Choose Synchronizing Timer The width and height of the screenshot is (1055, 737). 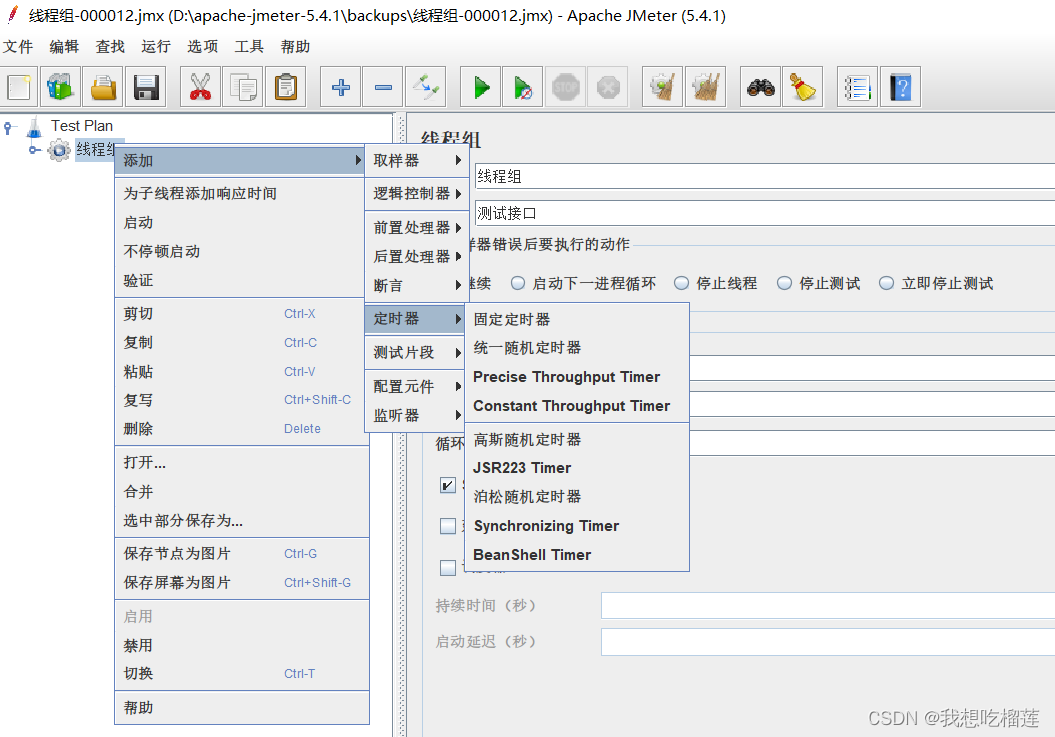[x=577, y=526]
